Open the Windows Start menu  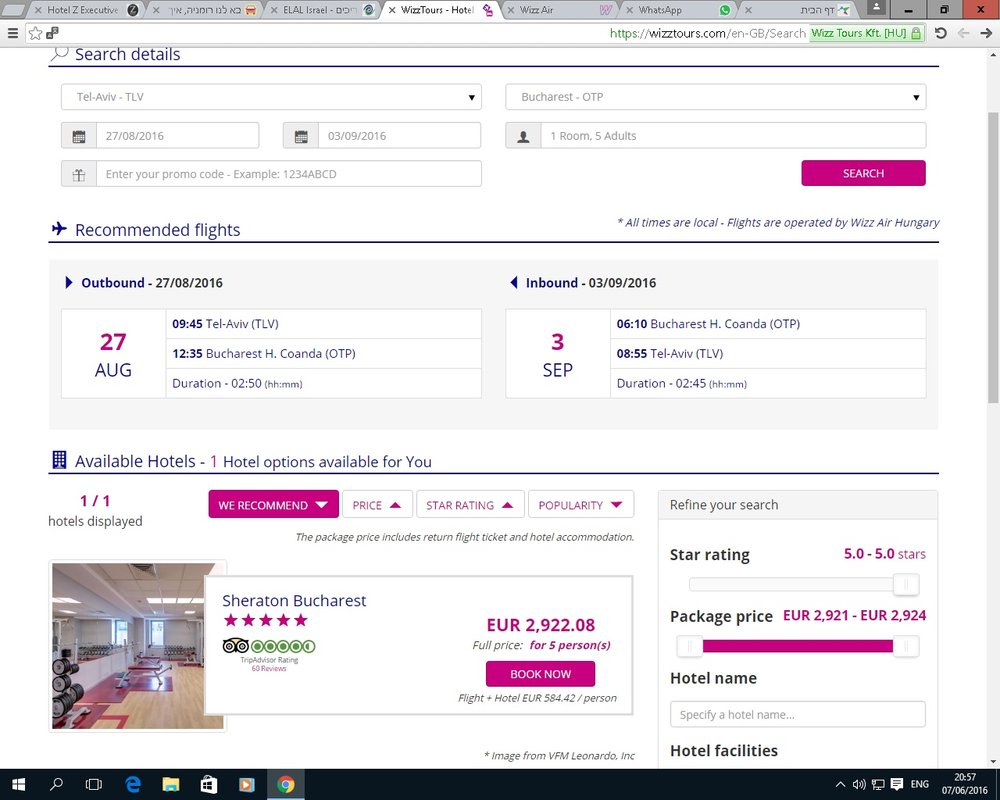click(x=18, y=784)
